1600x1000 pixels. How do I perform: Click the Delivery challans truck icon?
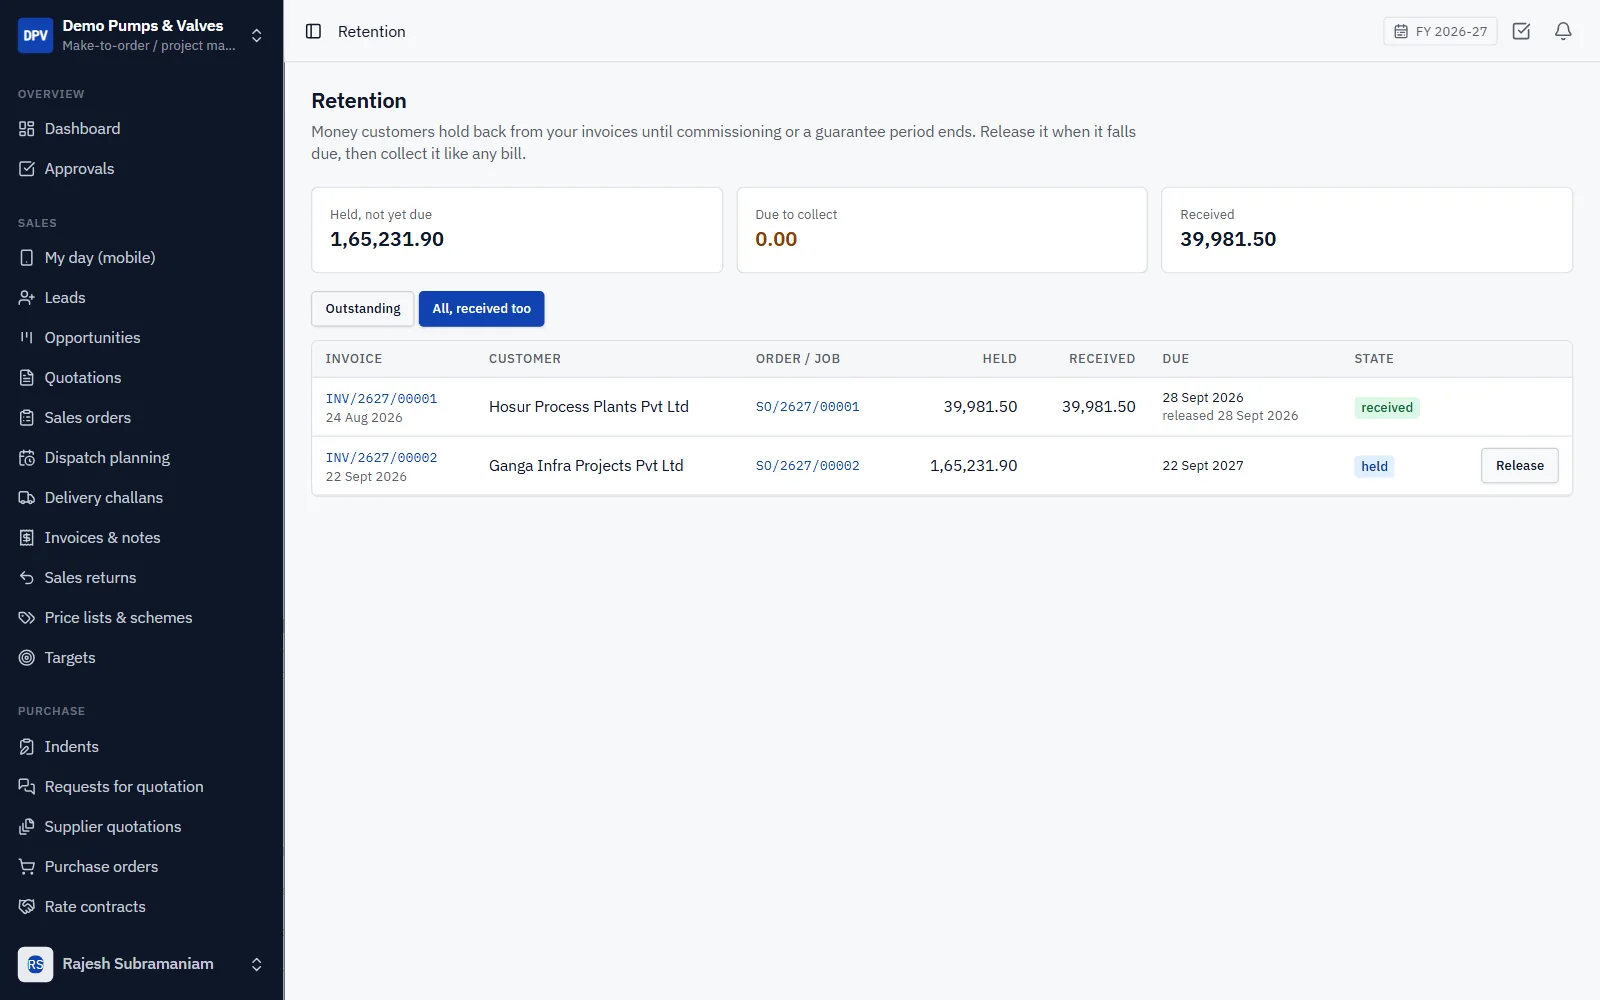point(27,498)
